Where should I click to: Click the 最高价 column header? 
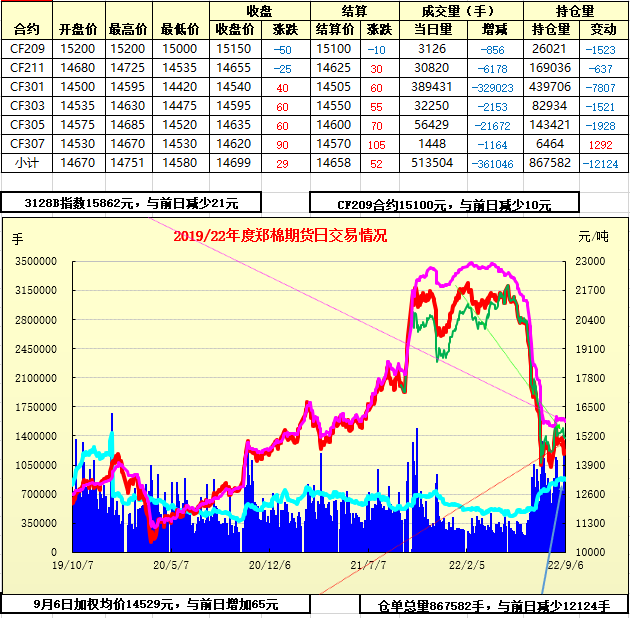click(x=128, y=29)
